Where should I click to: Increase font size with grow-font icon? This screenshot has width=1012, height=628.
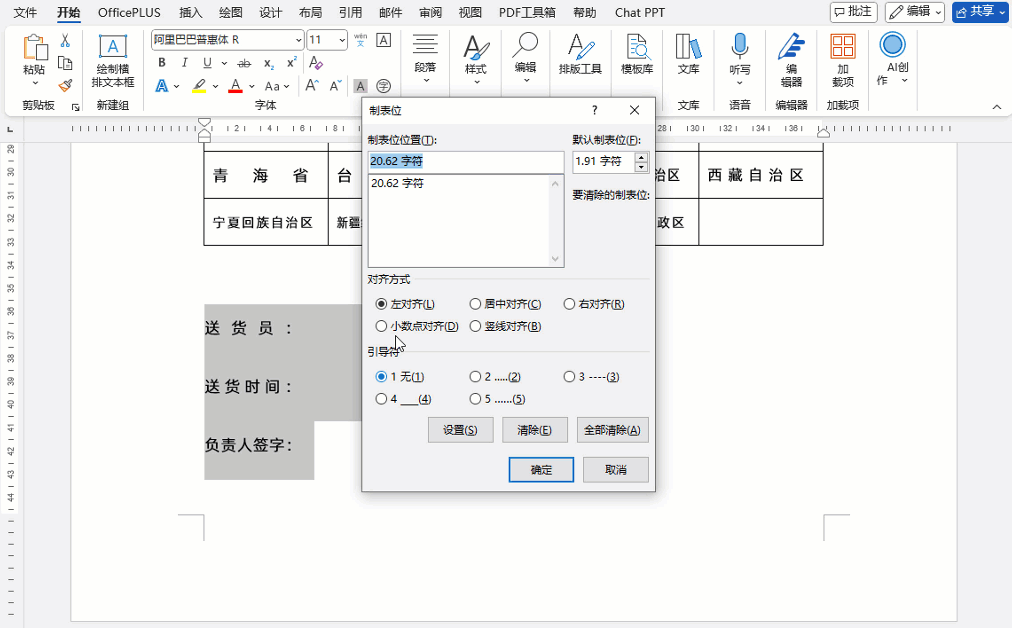tap(312, 86)
